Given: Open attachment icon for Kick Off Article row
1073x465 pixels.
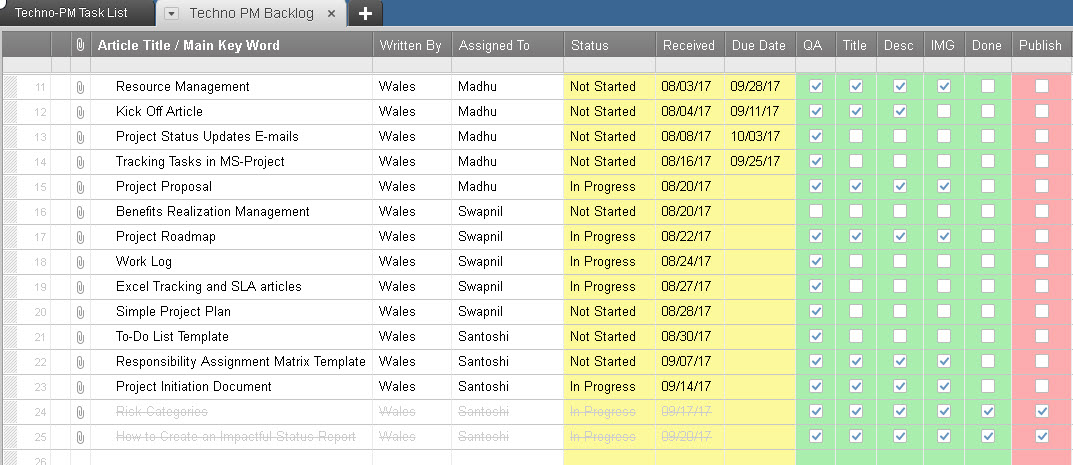Looking at the screenshot, I should click(x=80, y=111).
